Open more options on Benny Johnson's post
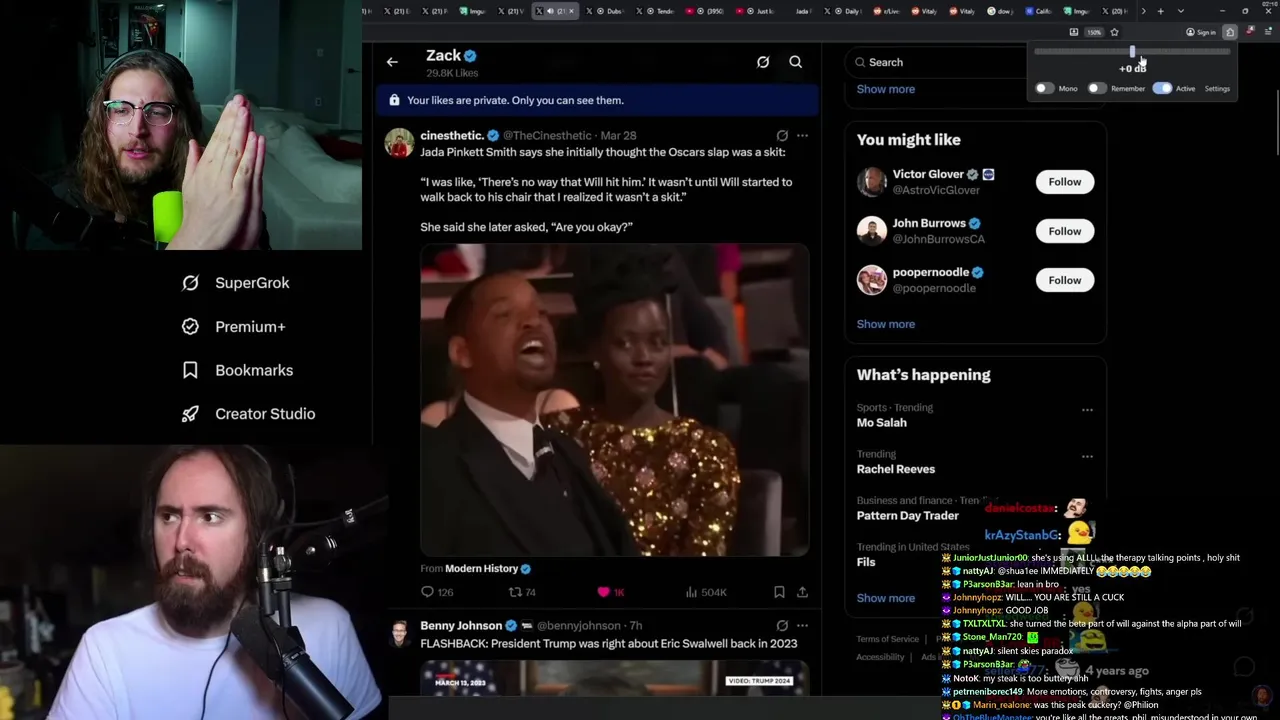 [802, 625]
